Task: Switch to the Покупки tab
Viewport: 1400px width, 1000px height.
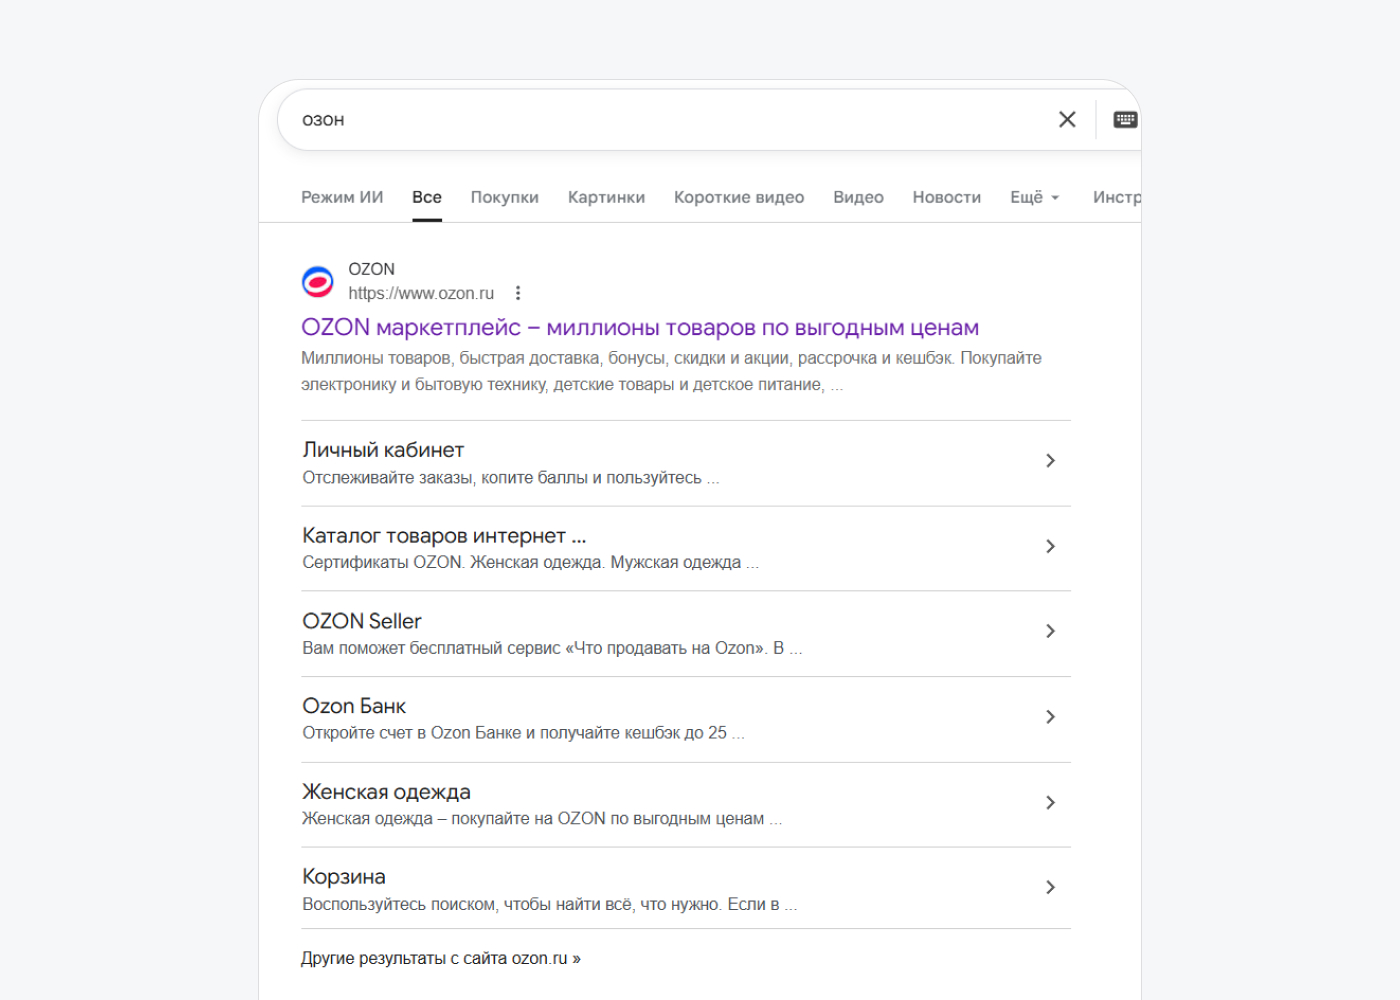Action: (505, 197)
